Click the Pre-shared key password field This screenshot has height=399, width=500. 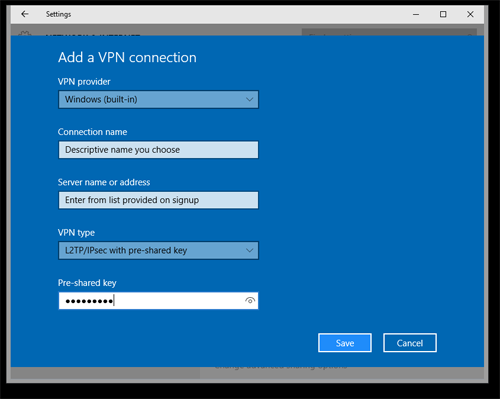pyautogui.click(x=158, y=301)
